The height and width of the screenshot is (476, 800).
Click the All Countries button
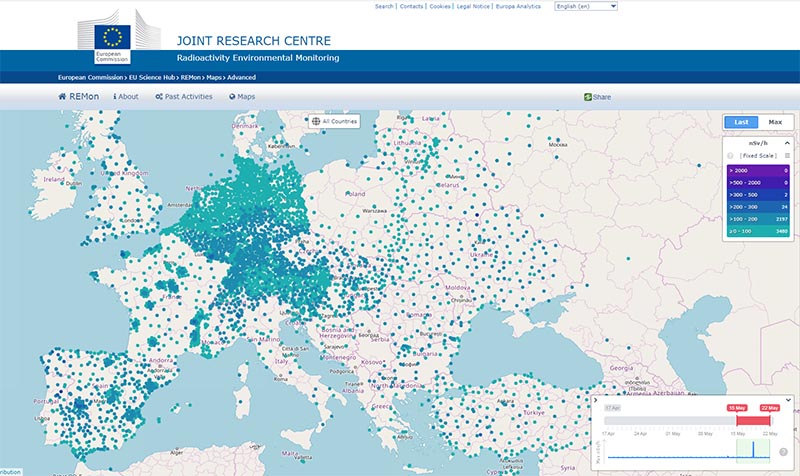[334, 121]
